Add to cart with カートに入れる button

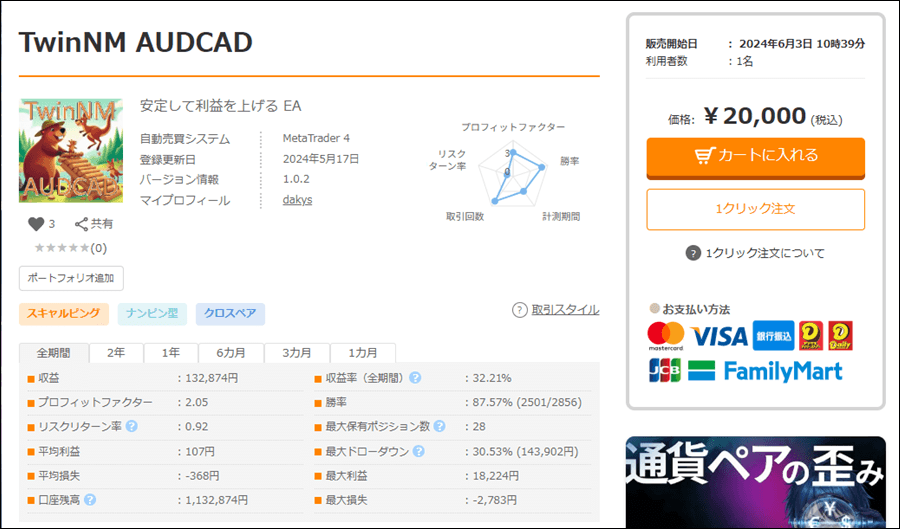[755, 156]
